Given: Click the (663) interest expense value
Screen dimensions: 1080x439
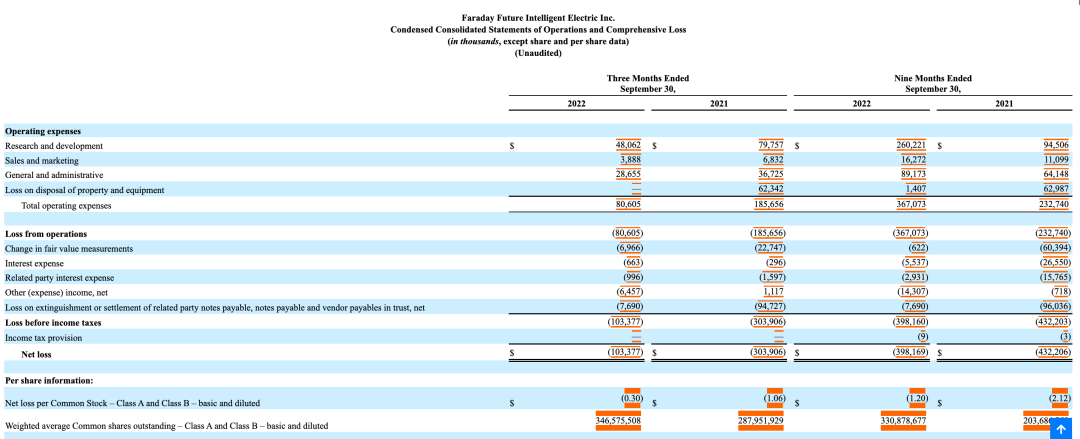Looking at the screenshot, I should [x=634, y=263].
